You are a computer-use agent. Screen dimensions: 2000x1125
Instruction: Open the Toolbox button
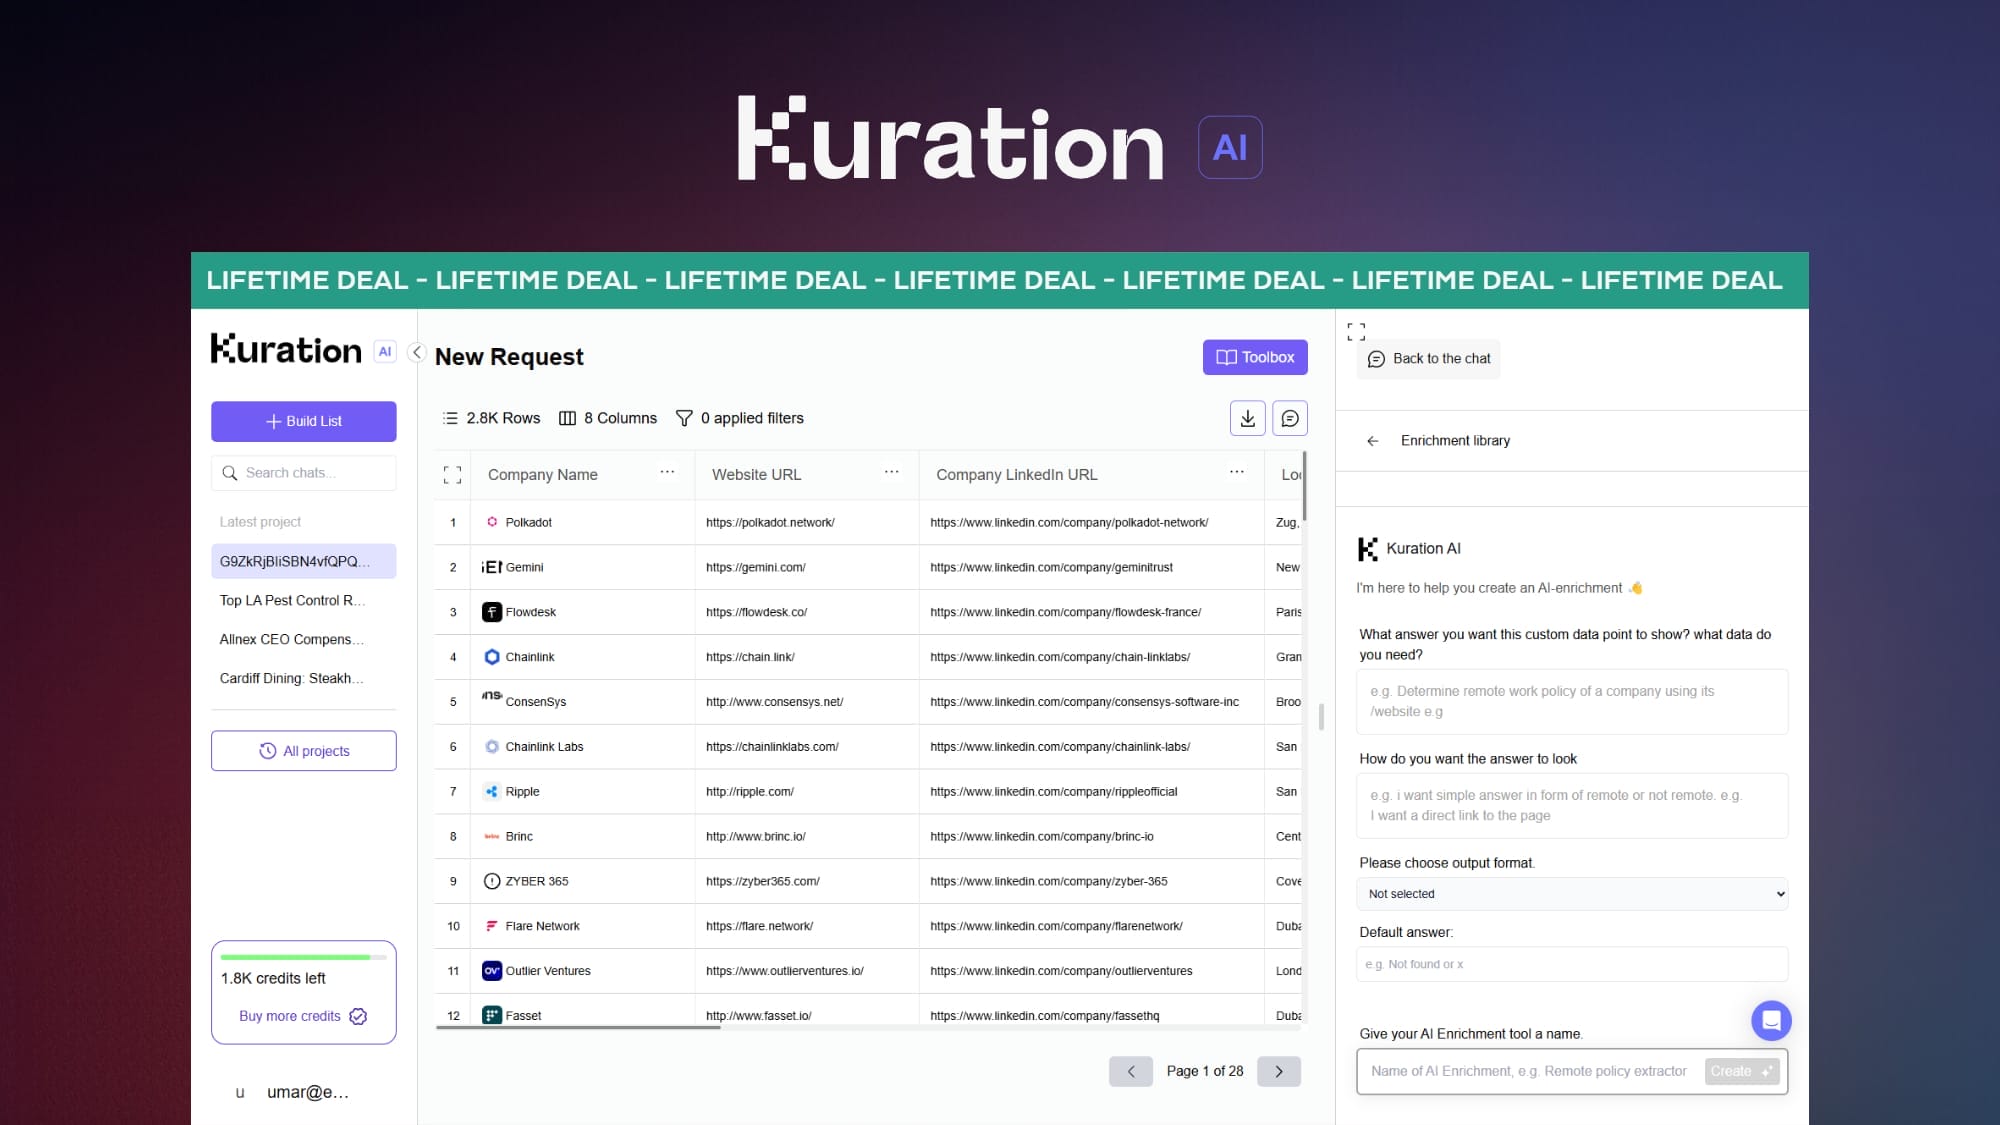(x=1255, y=357)
